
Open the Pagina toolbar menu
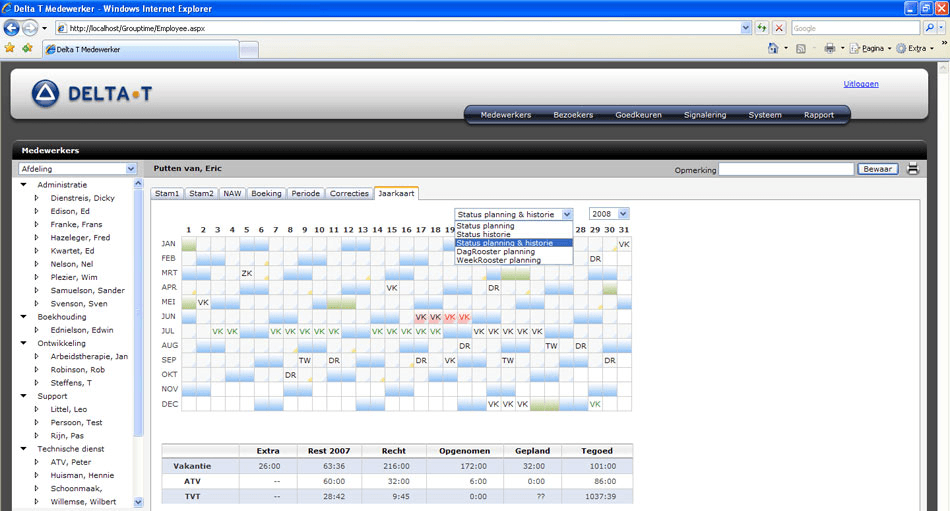coord(871,48)
